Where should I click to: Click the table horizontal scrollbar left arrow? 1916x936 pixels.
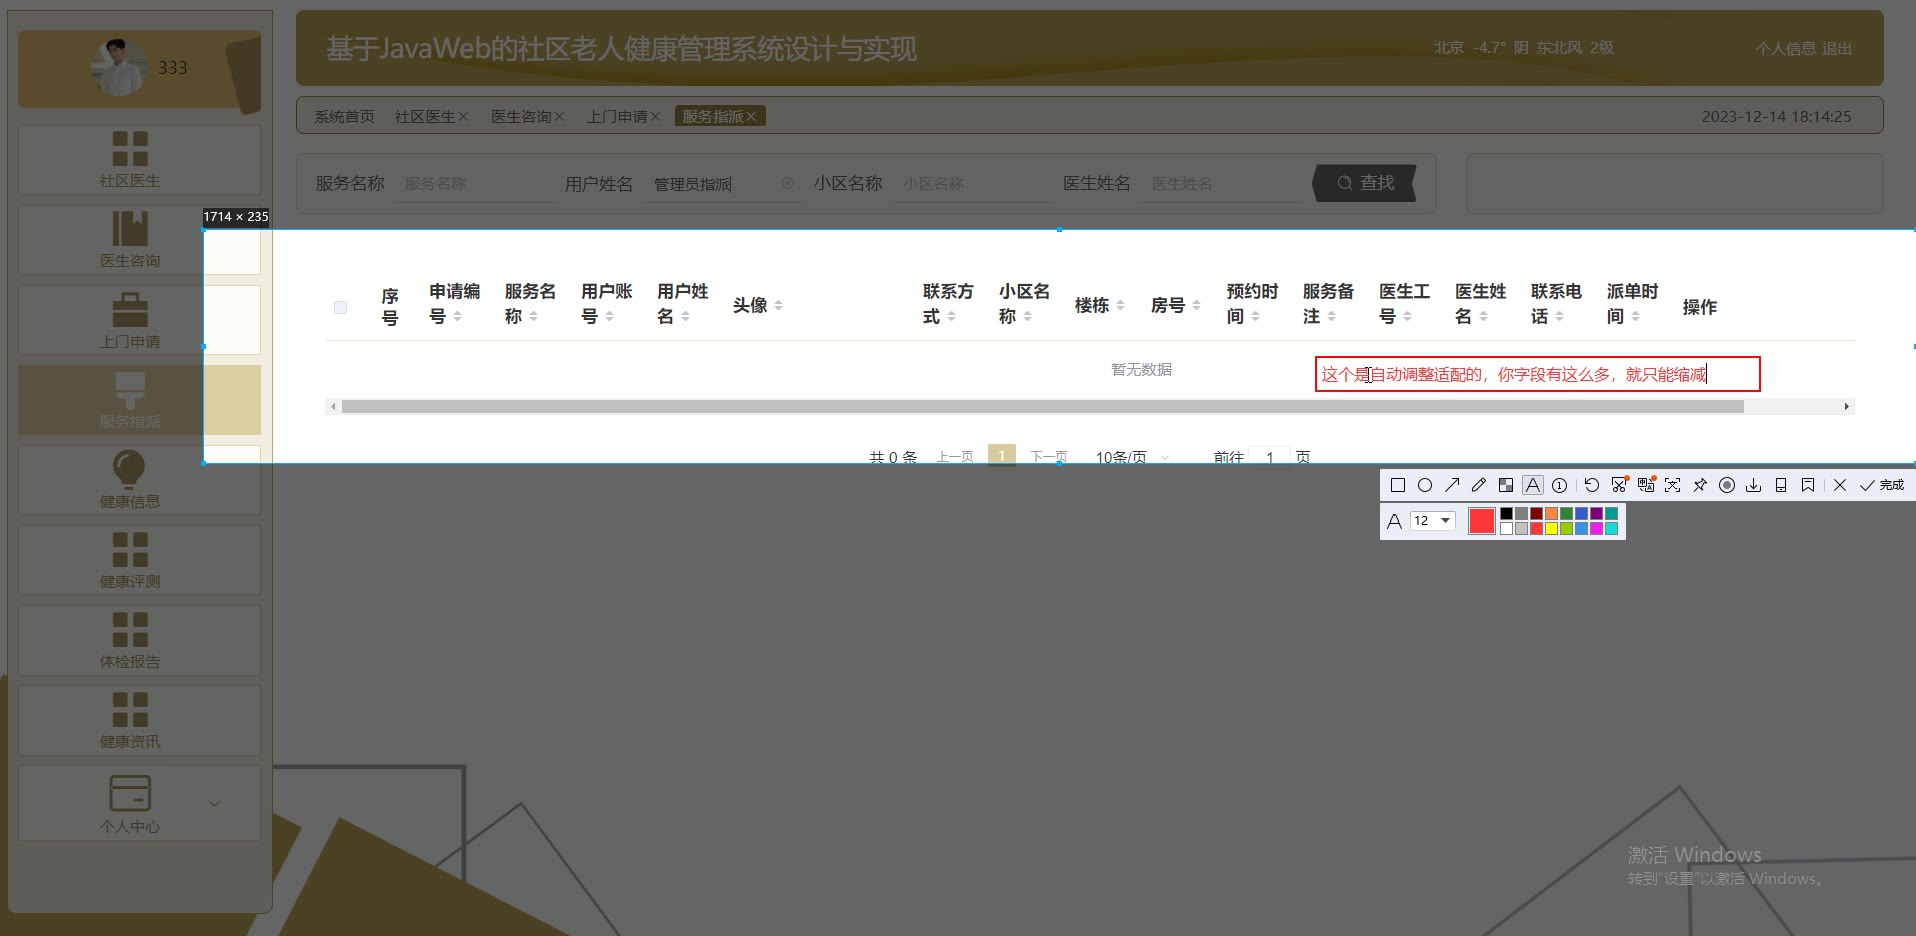(x=332, y=407)
